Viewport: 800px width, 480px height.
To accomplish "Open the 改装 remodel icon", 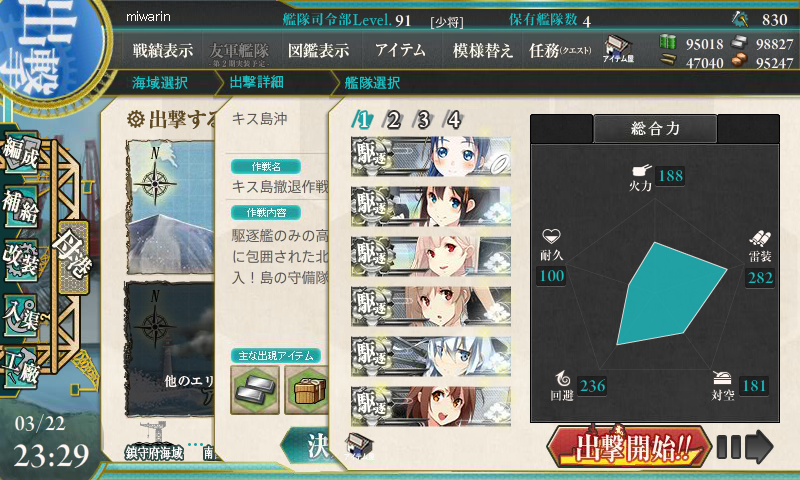I will coord(21,260).
